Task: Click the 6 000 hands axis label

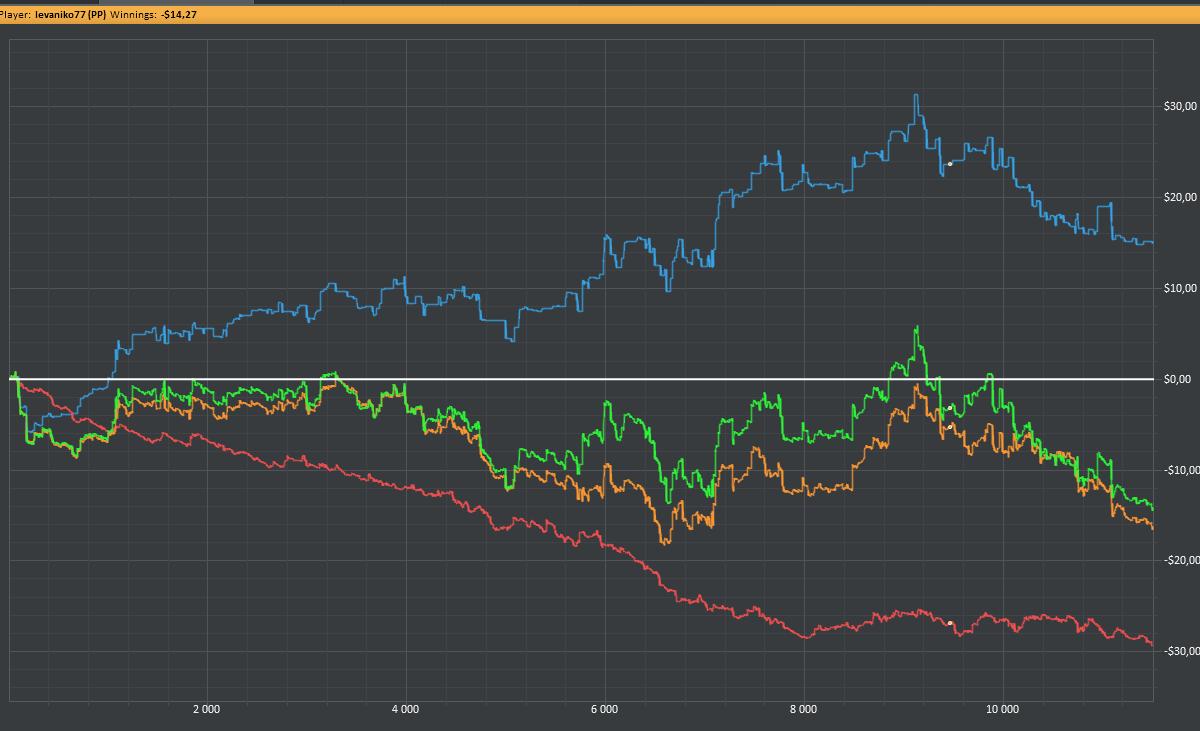Action: (x=604, y=709)
